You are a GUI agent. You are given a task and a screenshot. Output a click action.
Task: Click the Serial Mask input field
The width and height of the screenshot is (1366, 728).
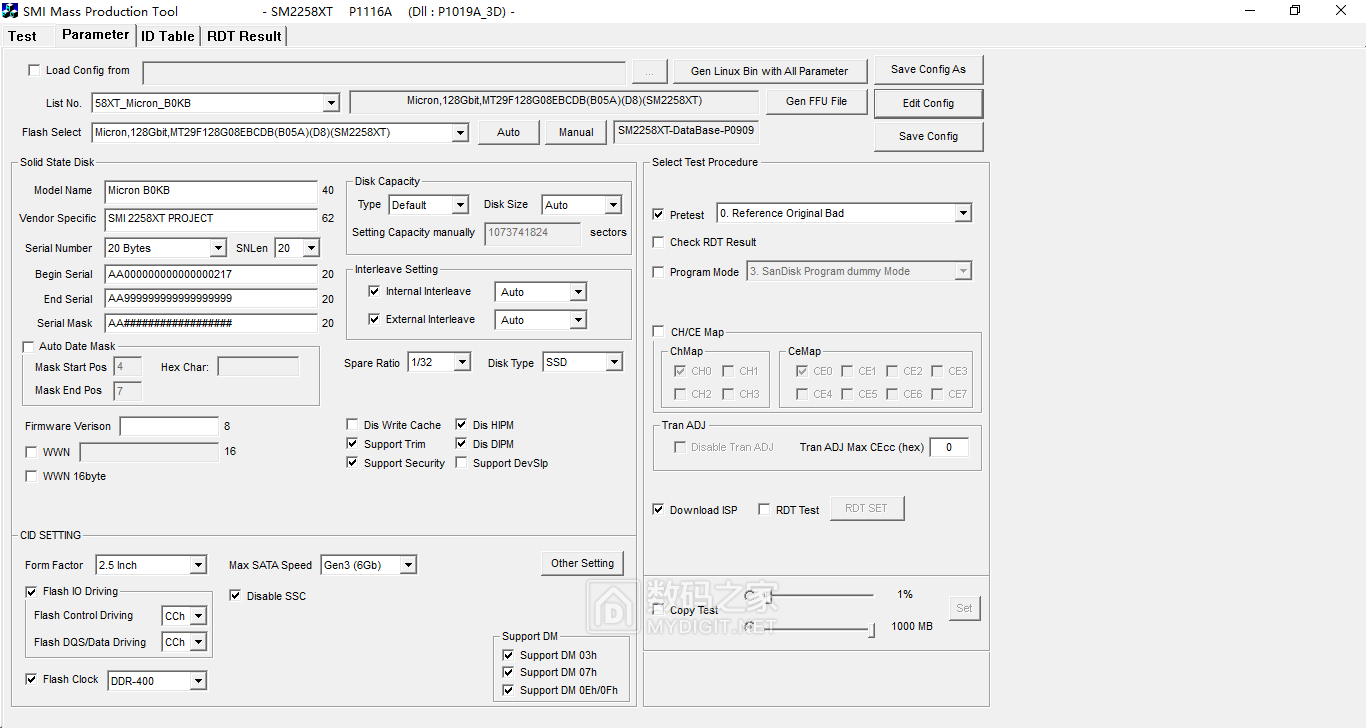211,323
